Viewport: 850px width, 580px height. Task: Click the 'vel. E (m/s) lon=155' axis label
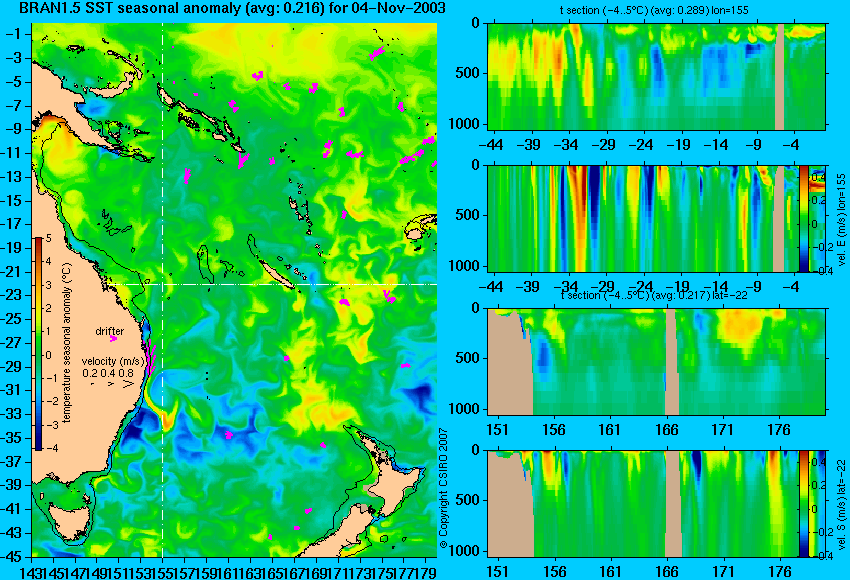pos(841,220)
